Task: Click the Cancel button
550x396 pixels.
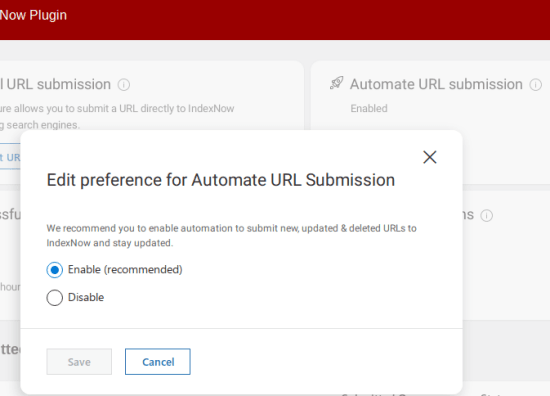Action: [x=158, y=362]
